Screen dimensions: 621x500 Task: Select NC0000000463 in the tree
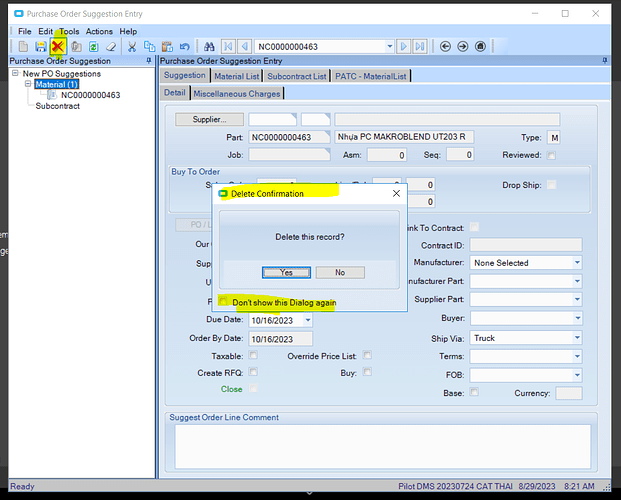[90, 96]
